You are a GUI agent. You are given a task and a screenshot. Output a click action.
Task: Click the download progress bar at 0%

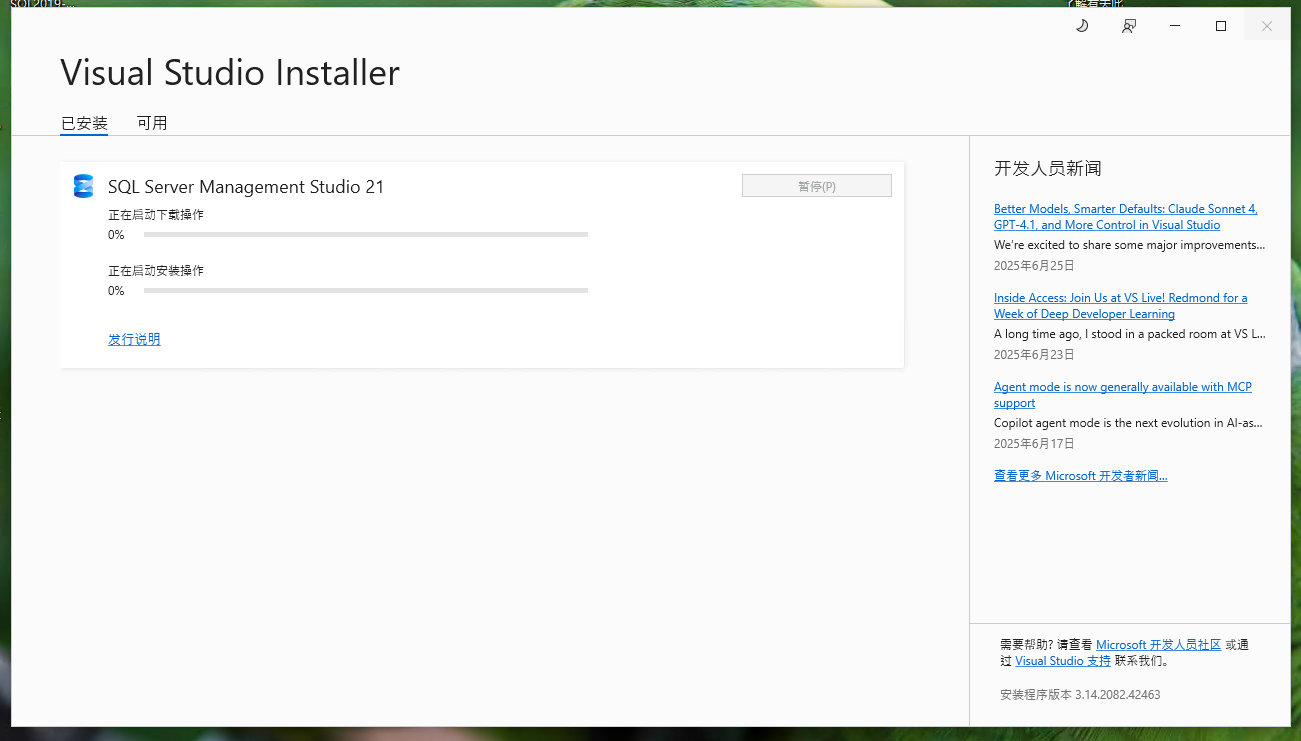pyautogui.click(x=365, y=234)
